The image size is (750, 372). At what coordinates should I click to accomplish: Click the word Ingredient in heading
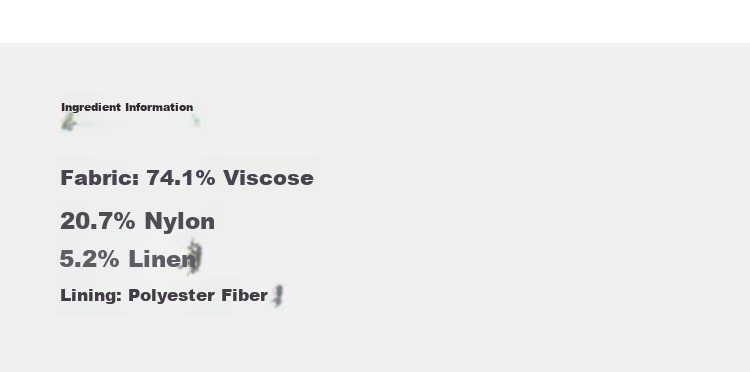(91, 108)
